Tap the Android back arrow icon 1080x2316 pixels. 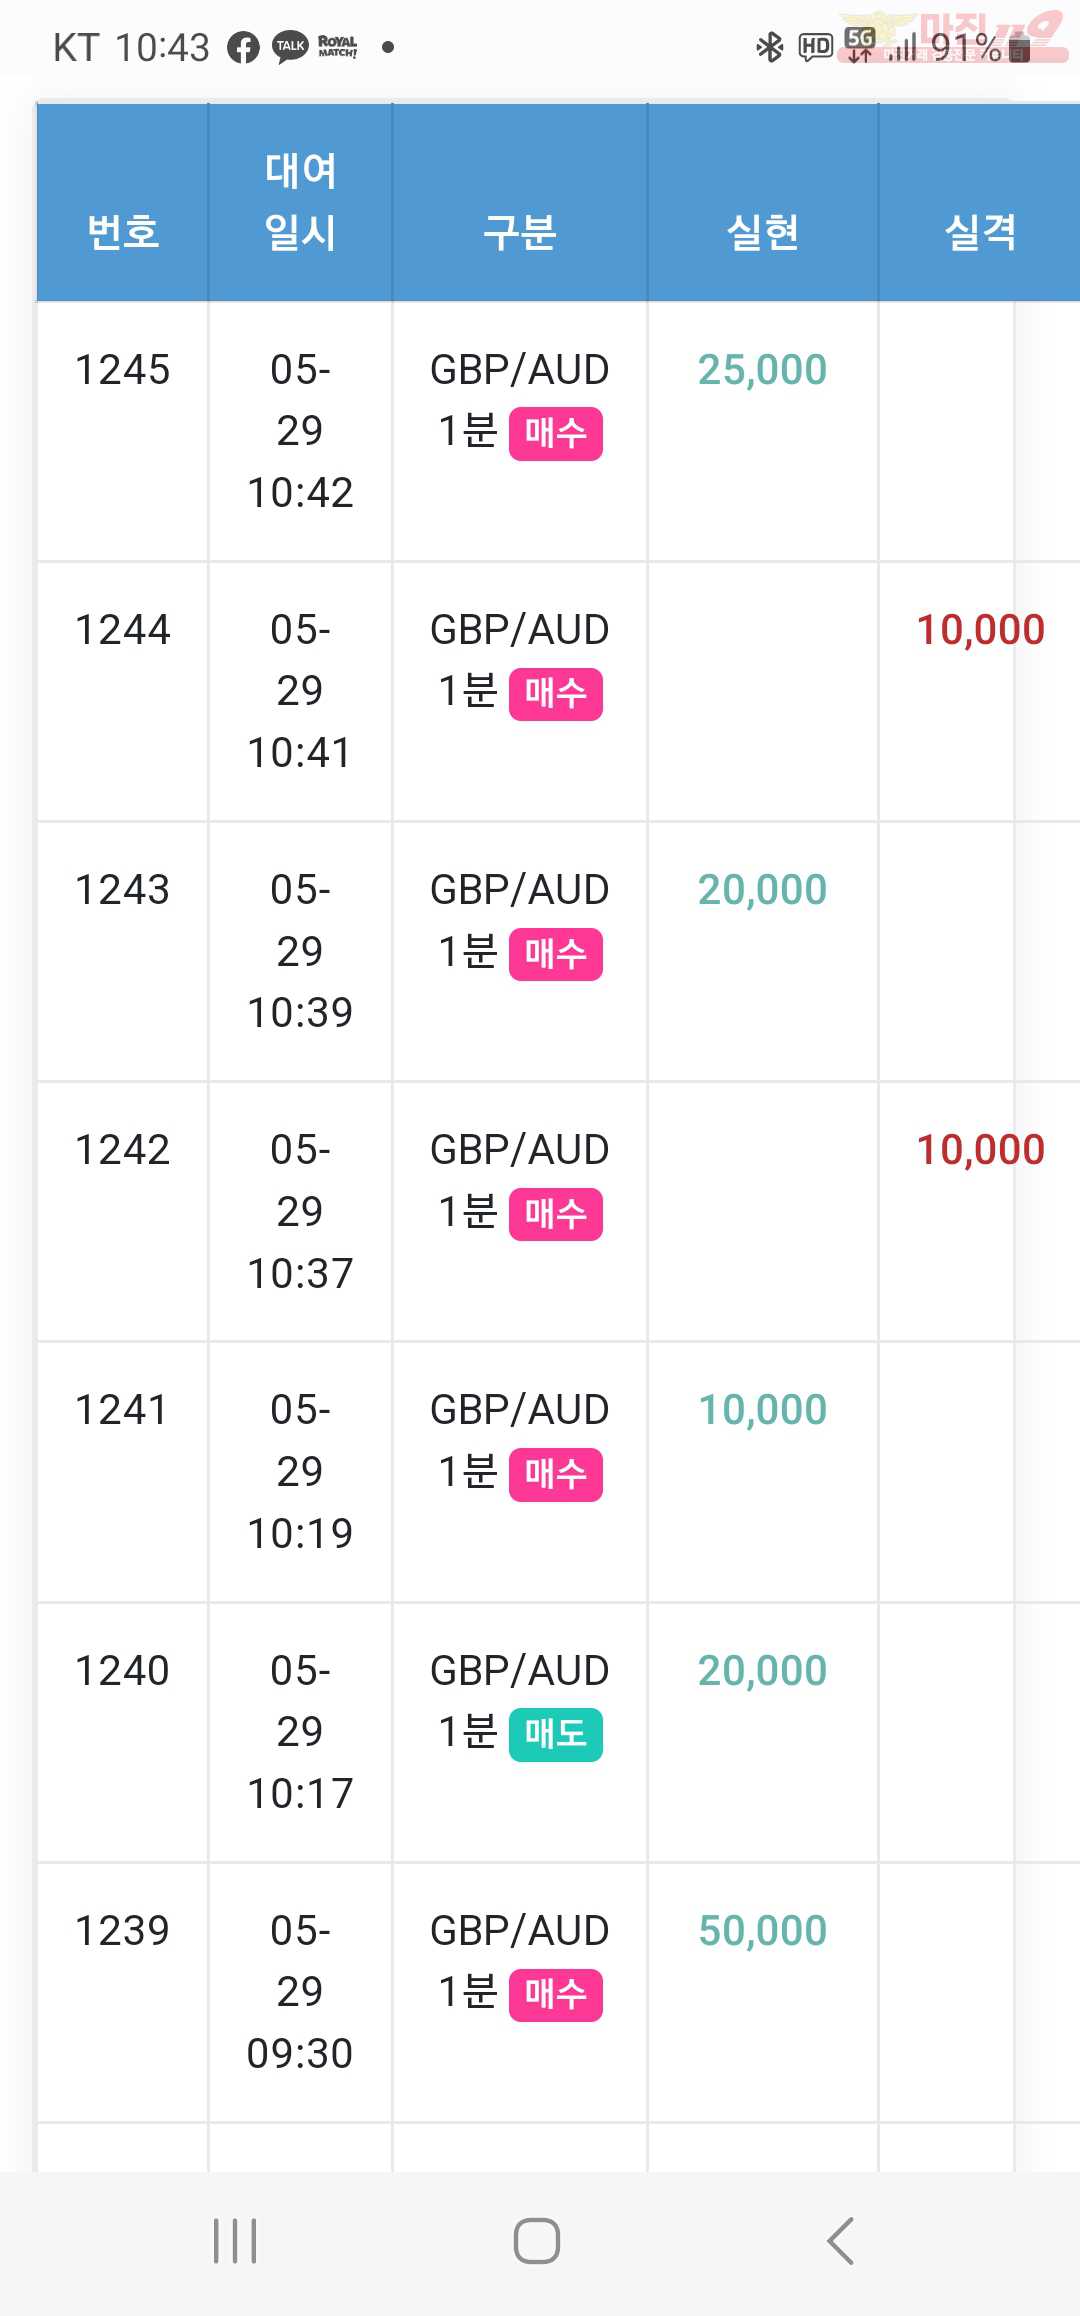(840, 2240)
